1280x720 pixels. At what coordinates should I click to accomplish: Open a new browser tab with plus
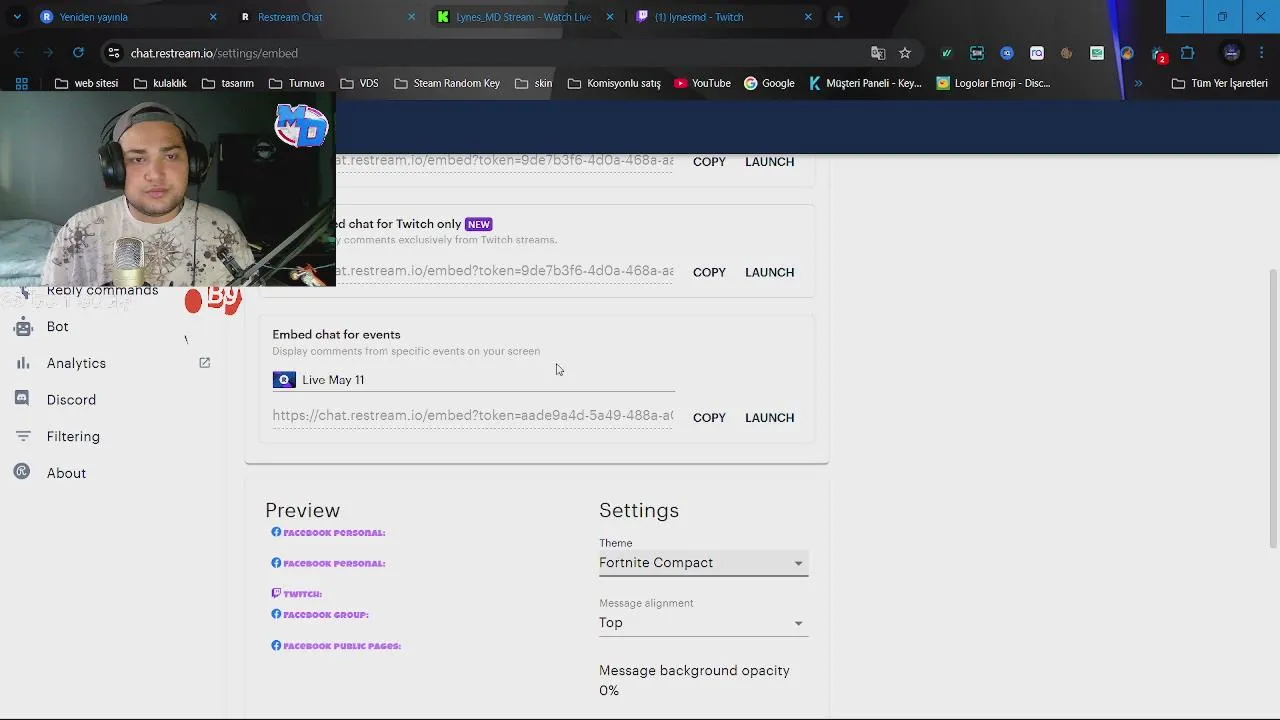point(839,17)
